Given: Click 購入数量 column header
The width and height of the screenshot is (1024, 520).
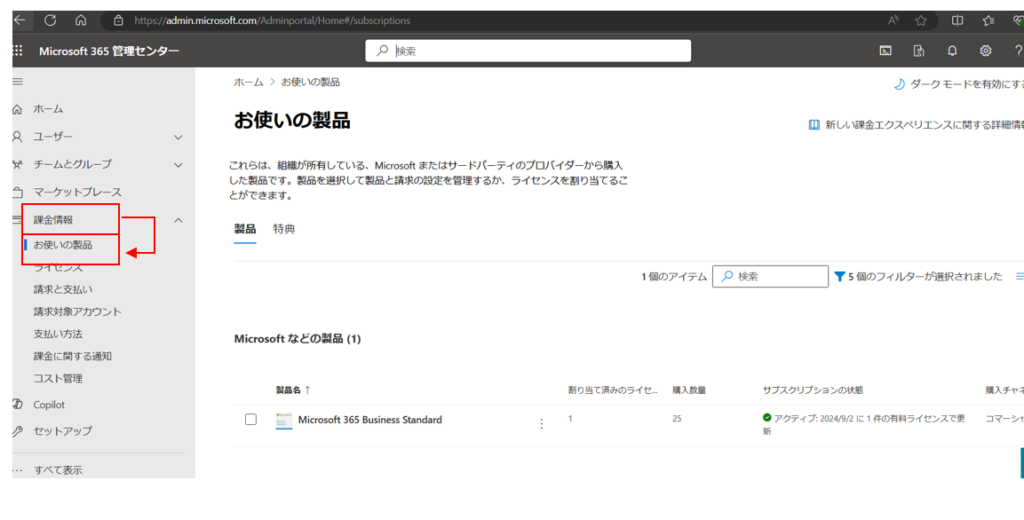Looking at the screenshot, I should (x=689, y=390).
